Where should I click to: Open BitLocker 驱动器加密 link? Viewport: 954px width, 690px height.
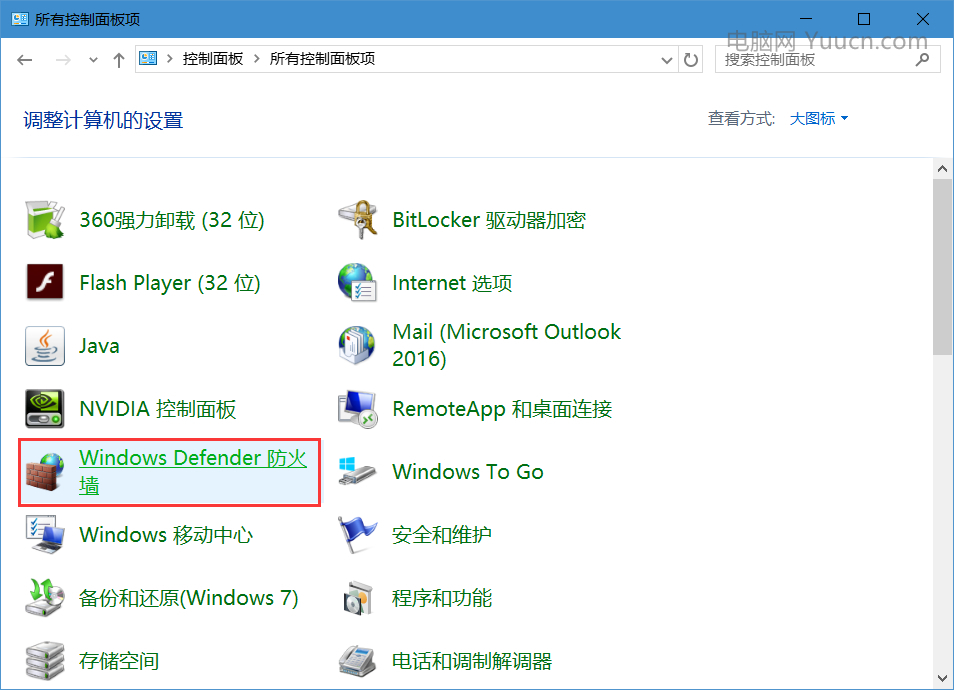coord(489,220)
